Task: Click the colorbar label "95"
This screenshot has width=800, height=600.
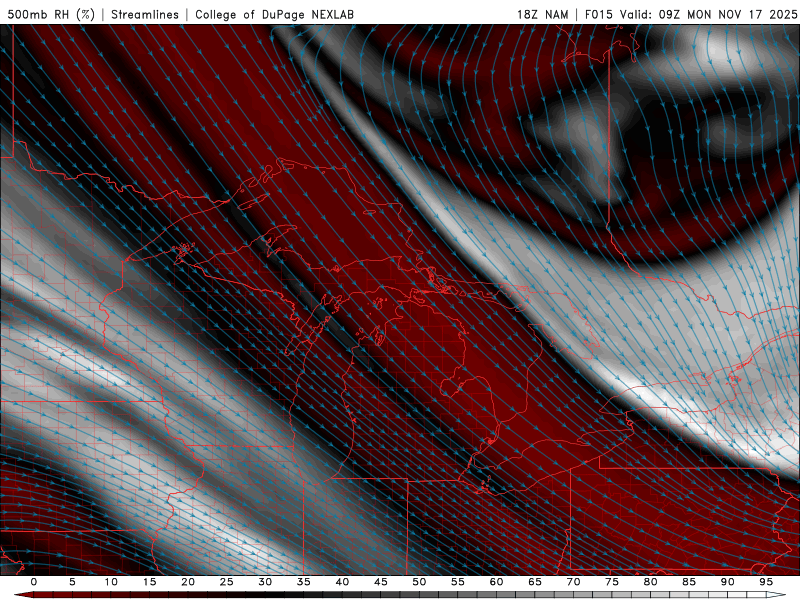Action: [x=766, y=582]
